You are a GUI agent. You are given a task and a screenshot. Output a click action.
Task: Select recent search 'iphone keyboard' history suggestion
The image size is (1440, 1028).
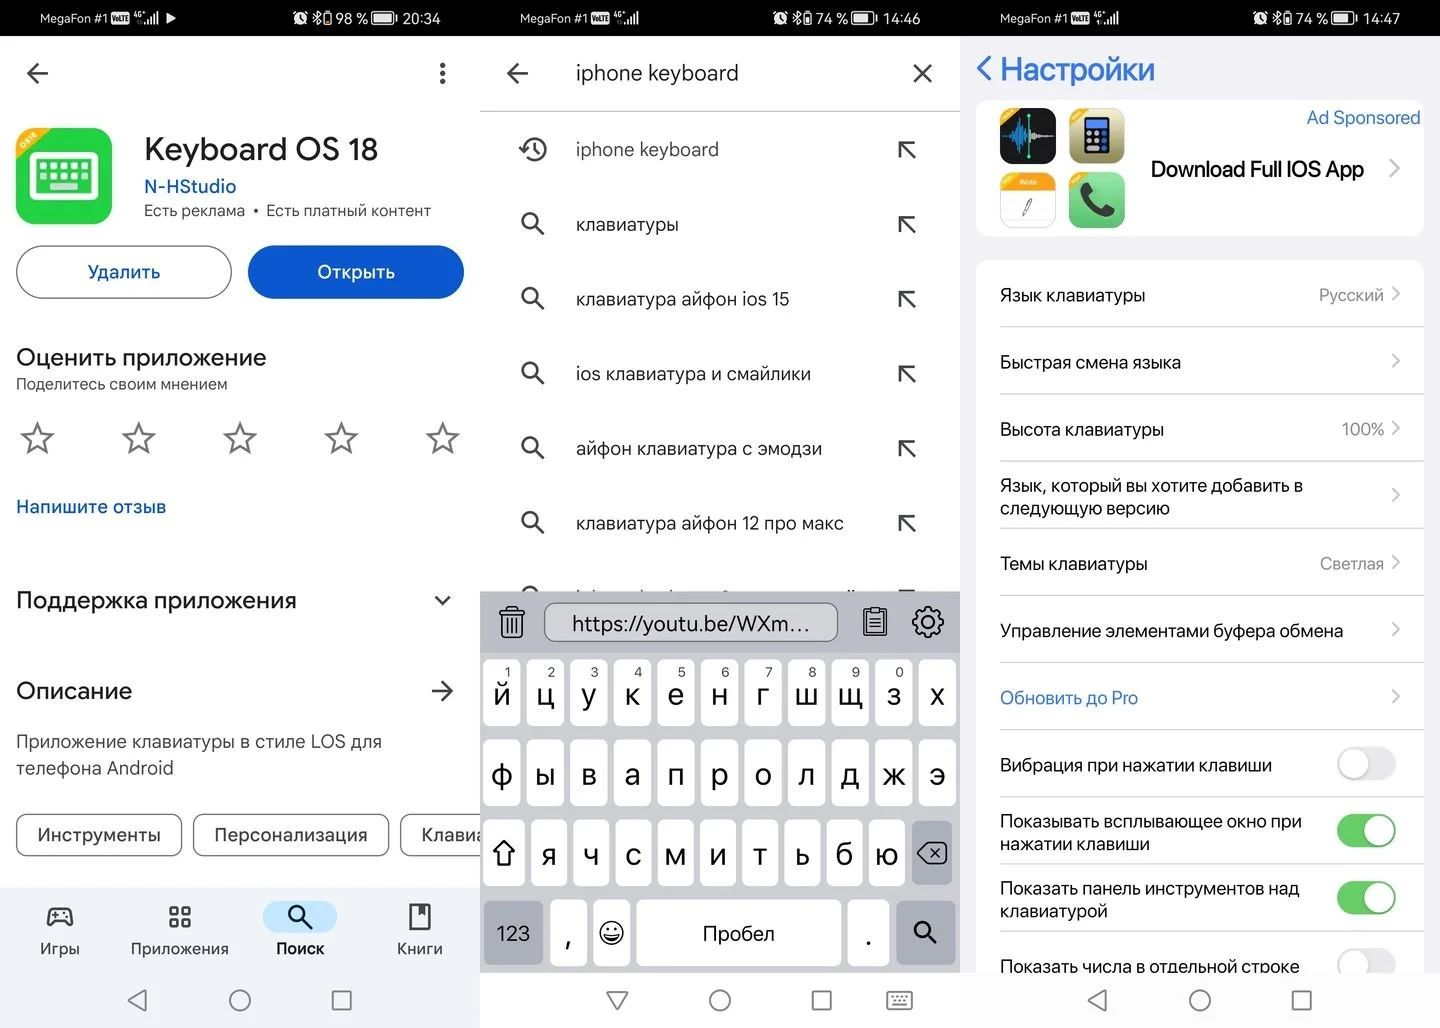click(x=720, y=150)
